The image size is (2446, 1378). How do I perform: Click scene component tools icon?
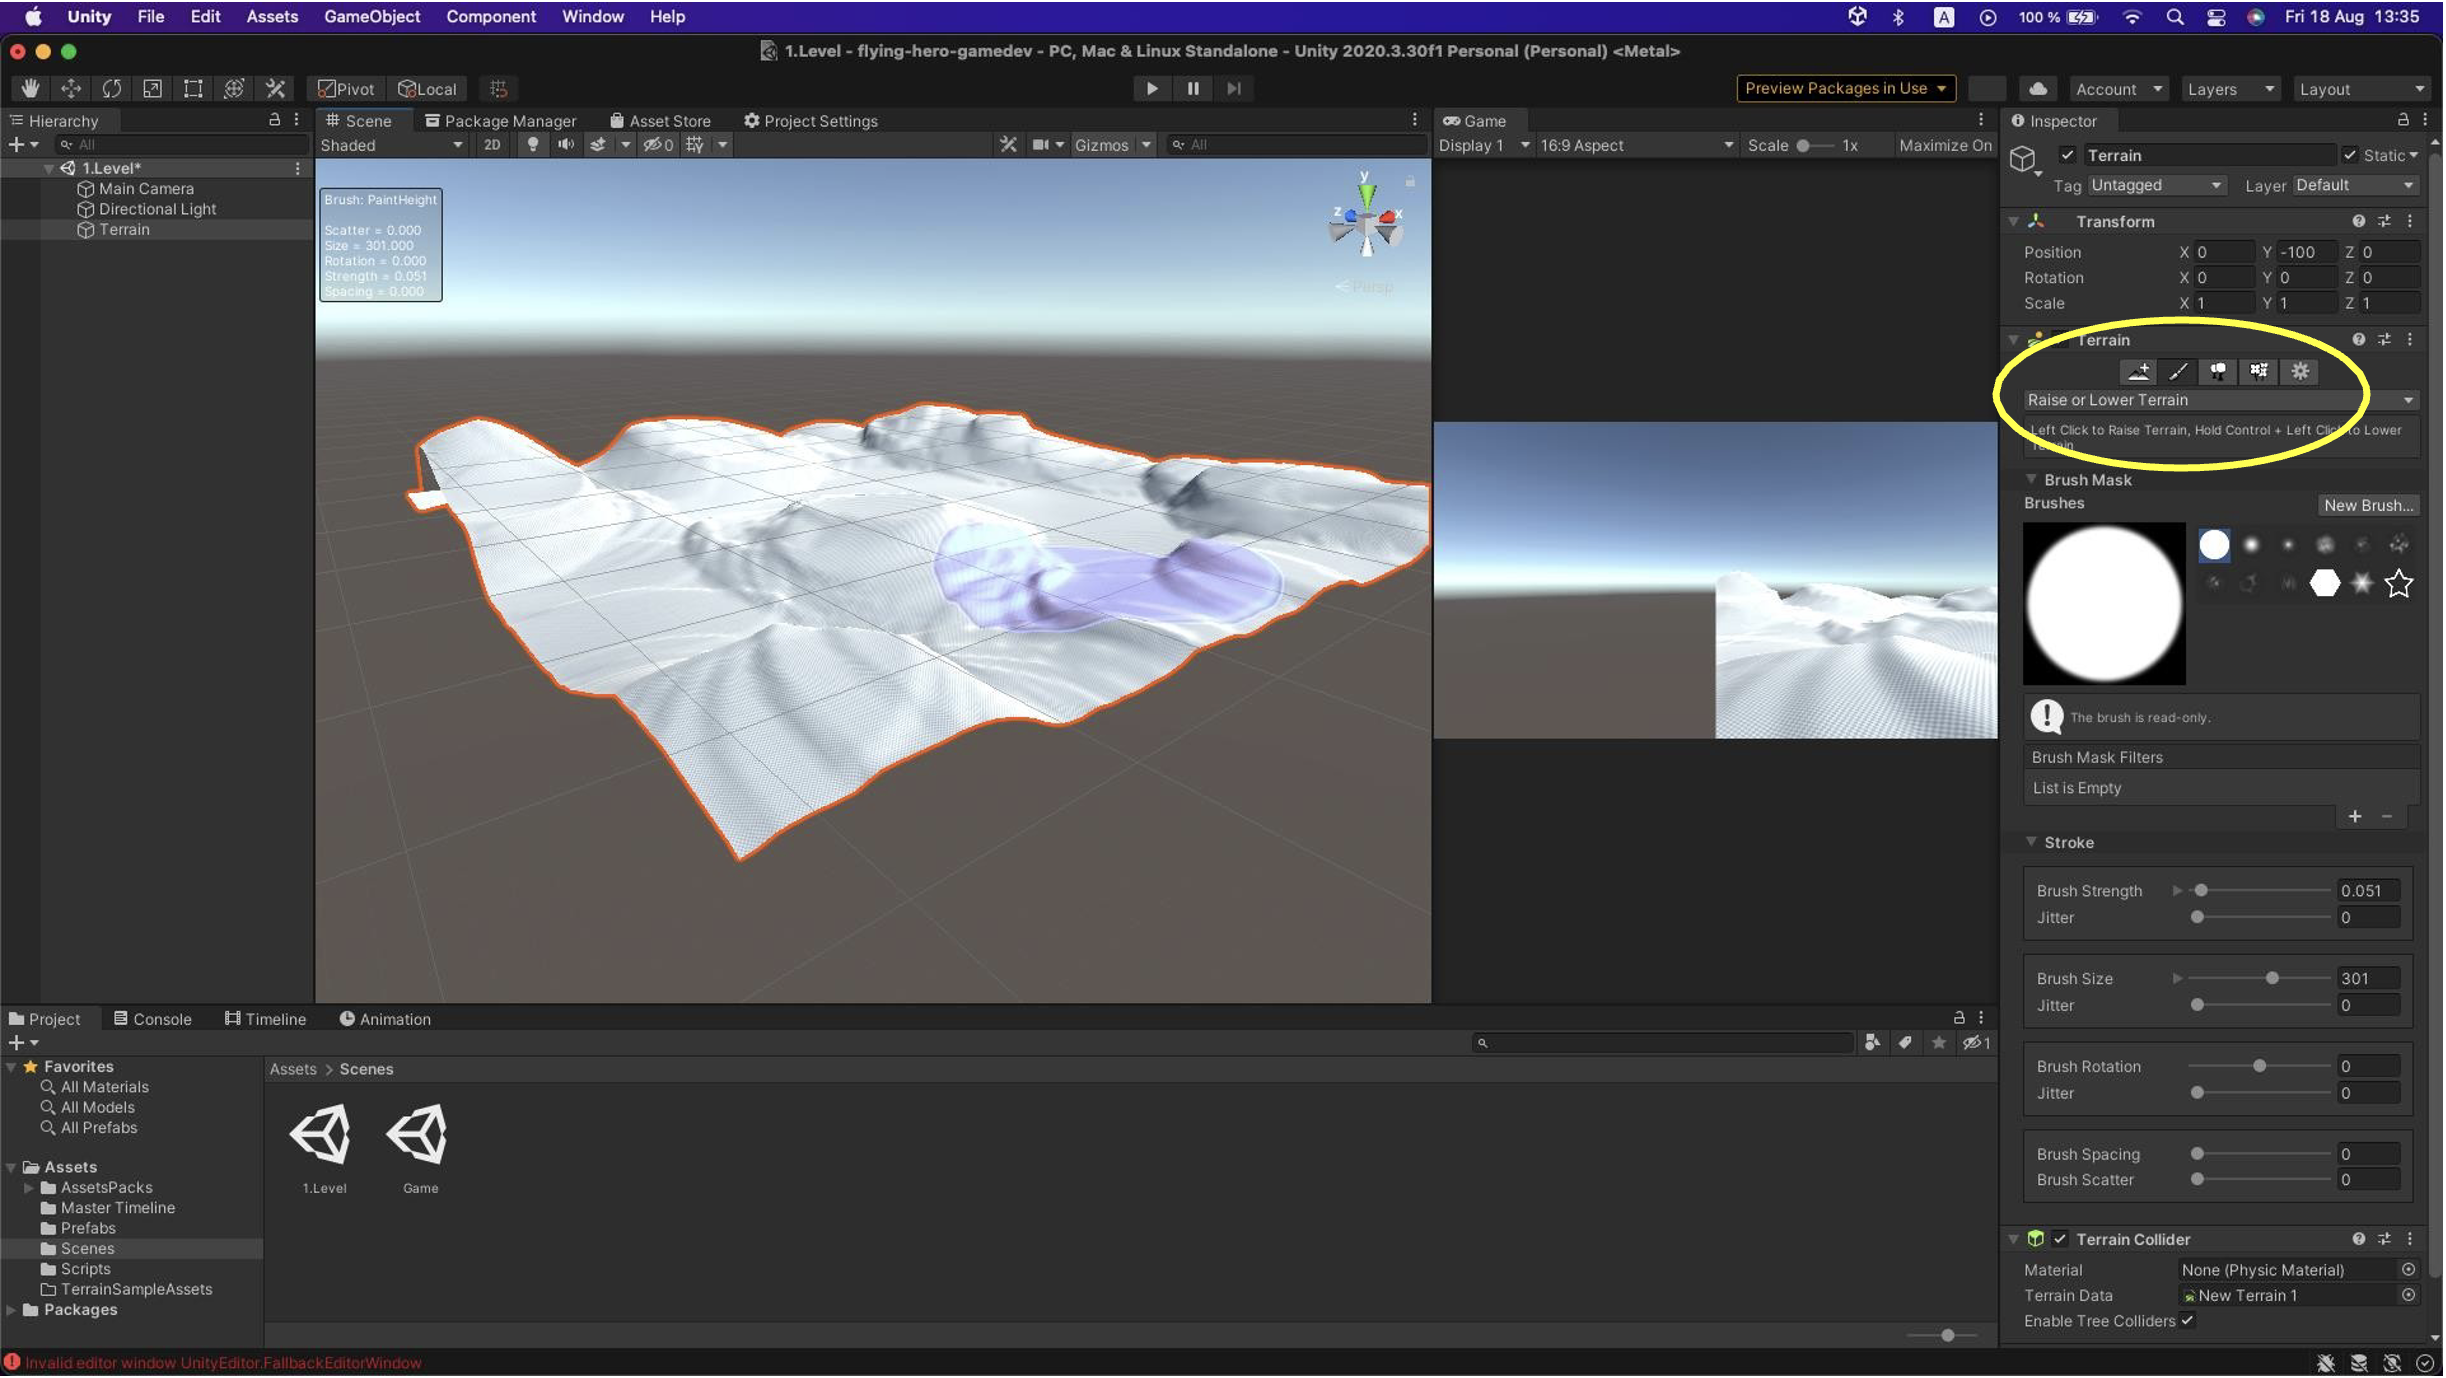(1008, 145)
